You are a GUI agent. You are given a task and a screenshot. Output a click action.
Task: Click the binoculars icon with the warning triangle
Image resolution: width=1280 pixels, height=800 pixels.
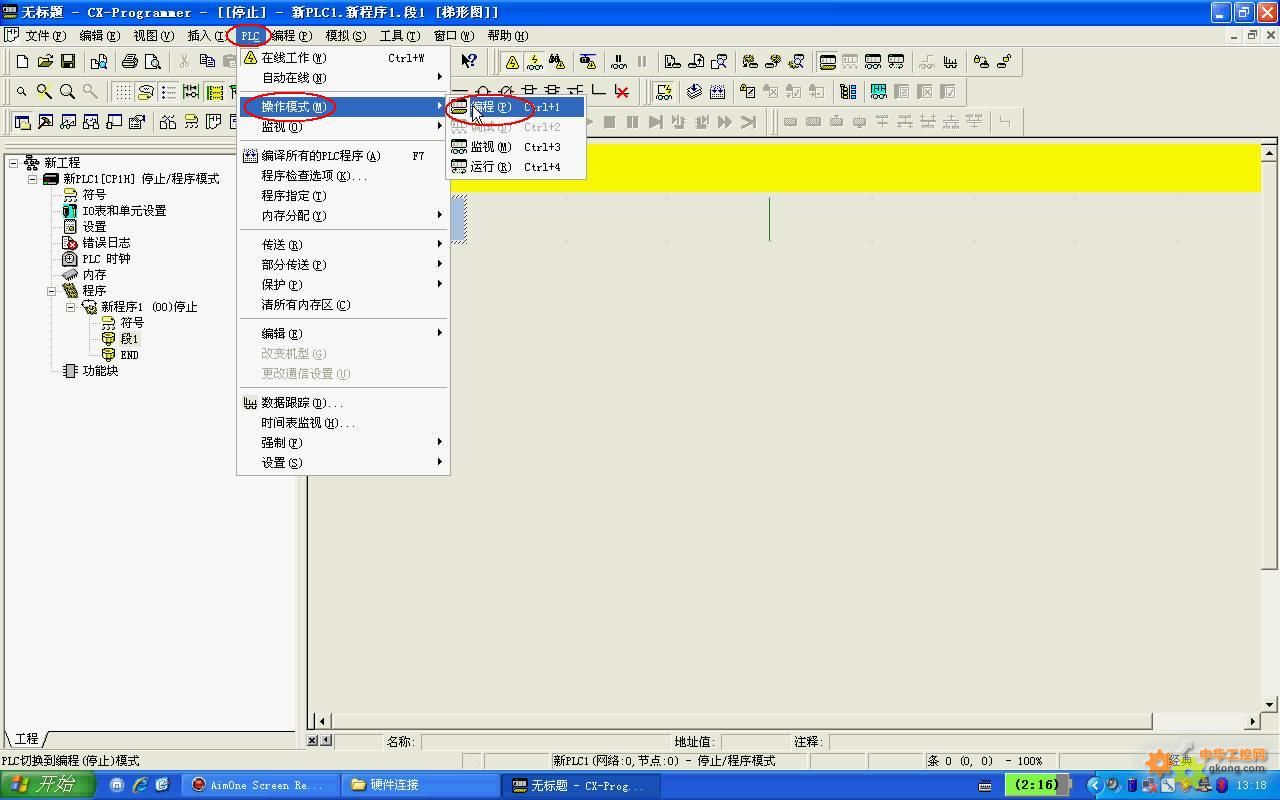tap(557, 62)
